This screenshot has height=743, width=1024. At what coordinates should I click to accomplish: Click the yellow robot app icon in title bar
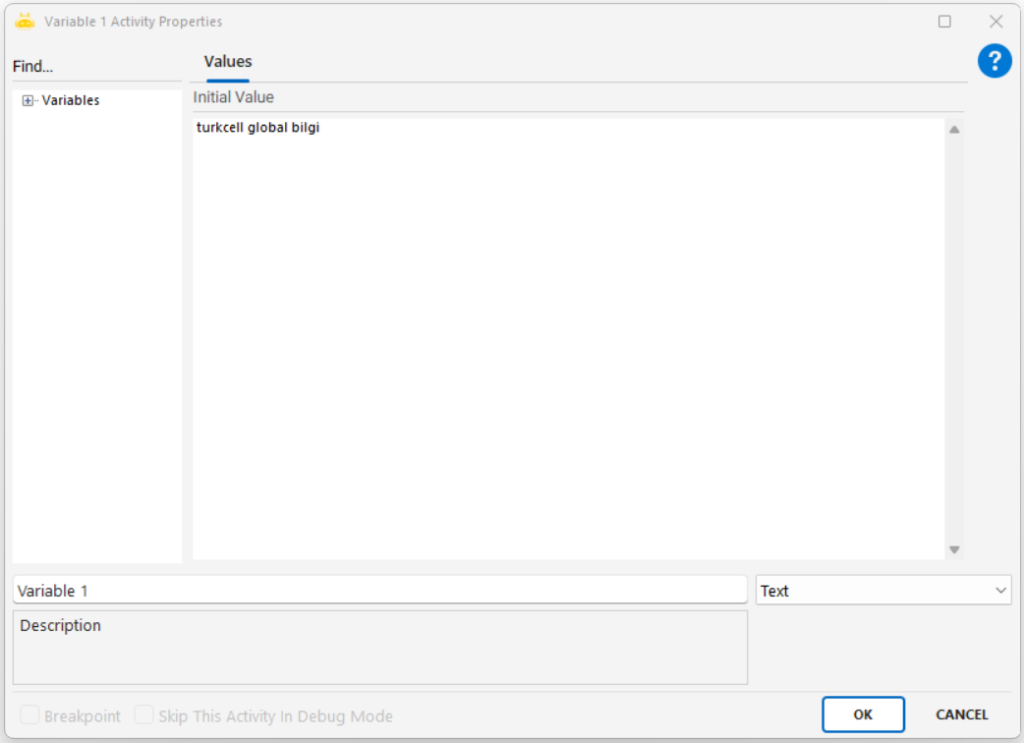coord(25,21)
